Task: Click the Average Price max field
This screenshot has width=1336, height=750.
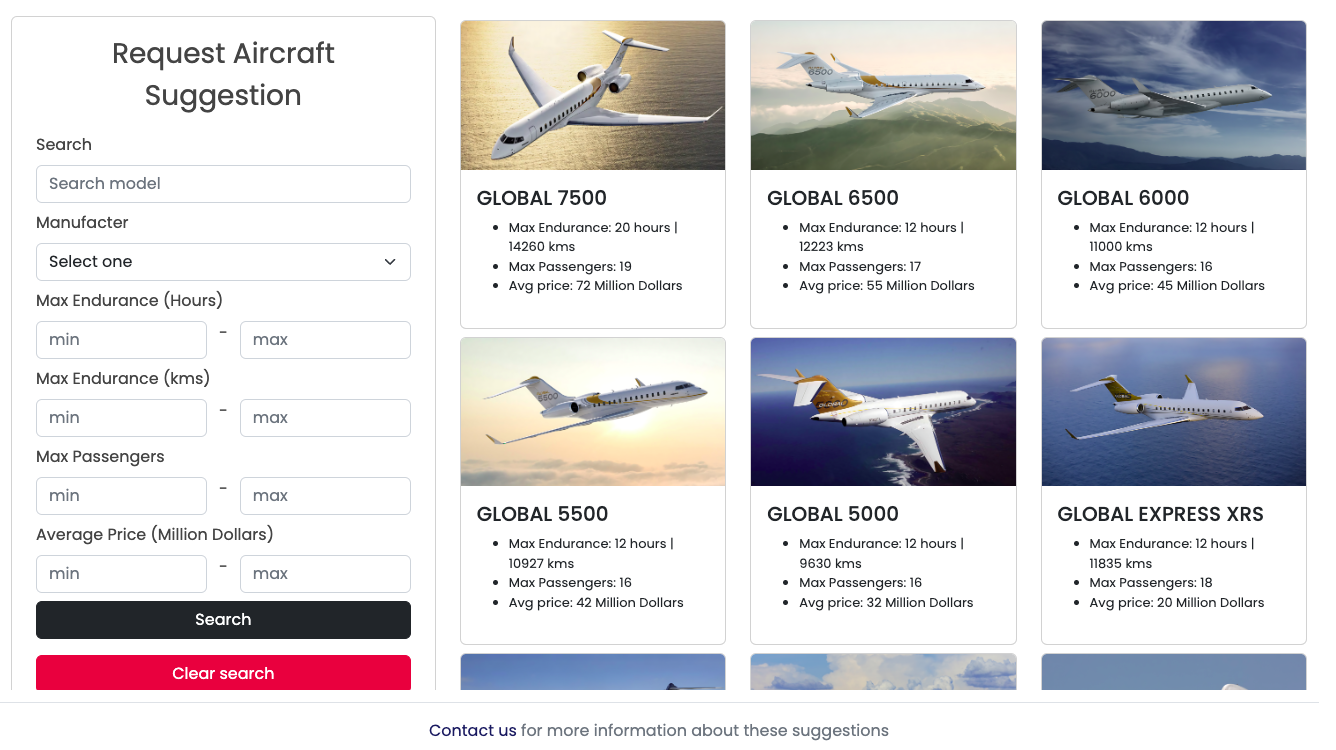Action: point(325,574)
